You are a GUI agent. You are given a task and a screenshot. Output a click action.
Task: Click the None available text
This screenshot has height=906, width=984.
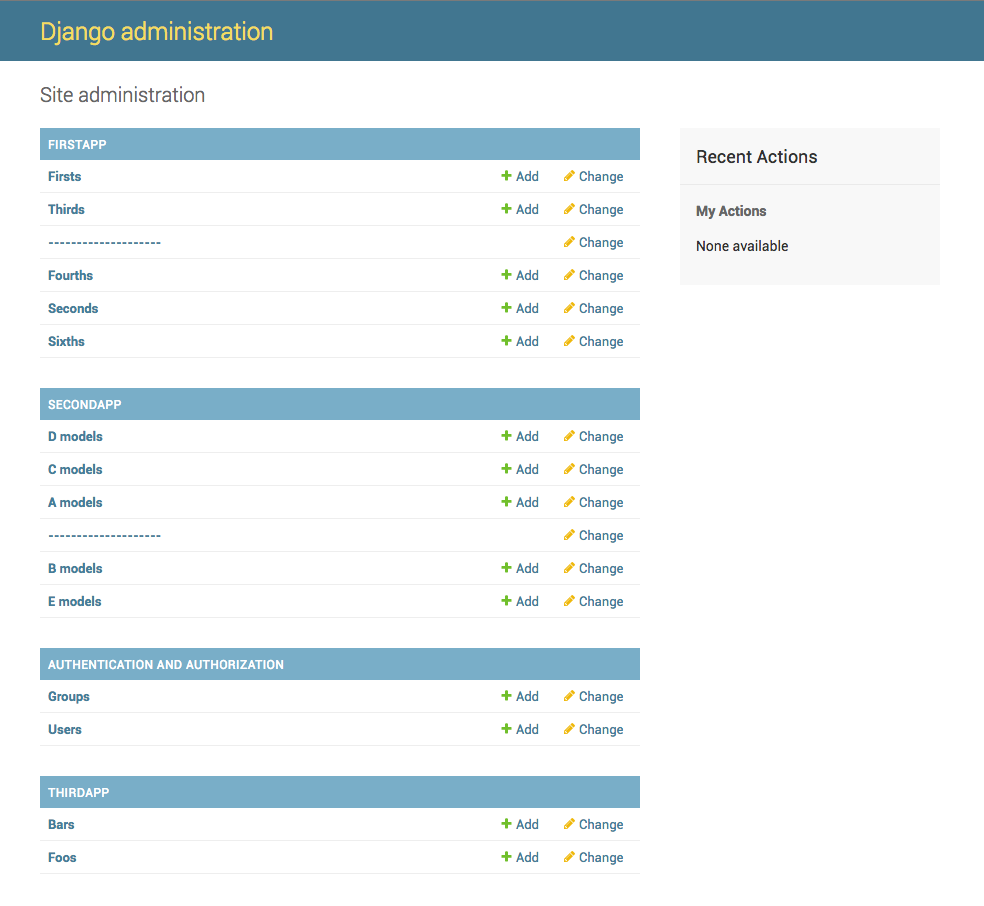(742, 246)
